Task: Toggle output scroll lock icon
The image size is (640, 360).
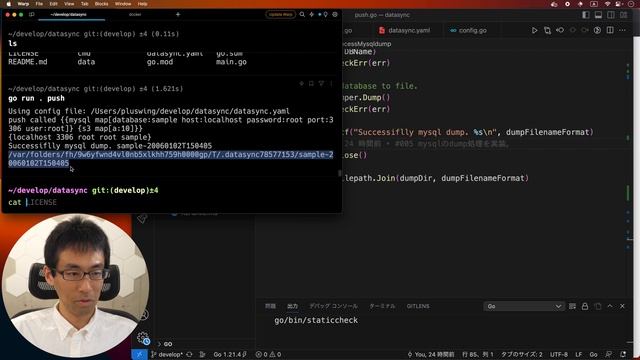Action: point(585,306)
